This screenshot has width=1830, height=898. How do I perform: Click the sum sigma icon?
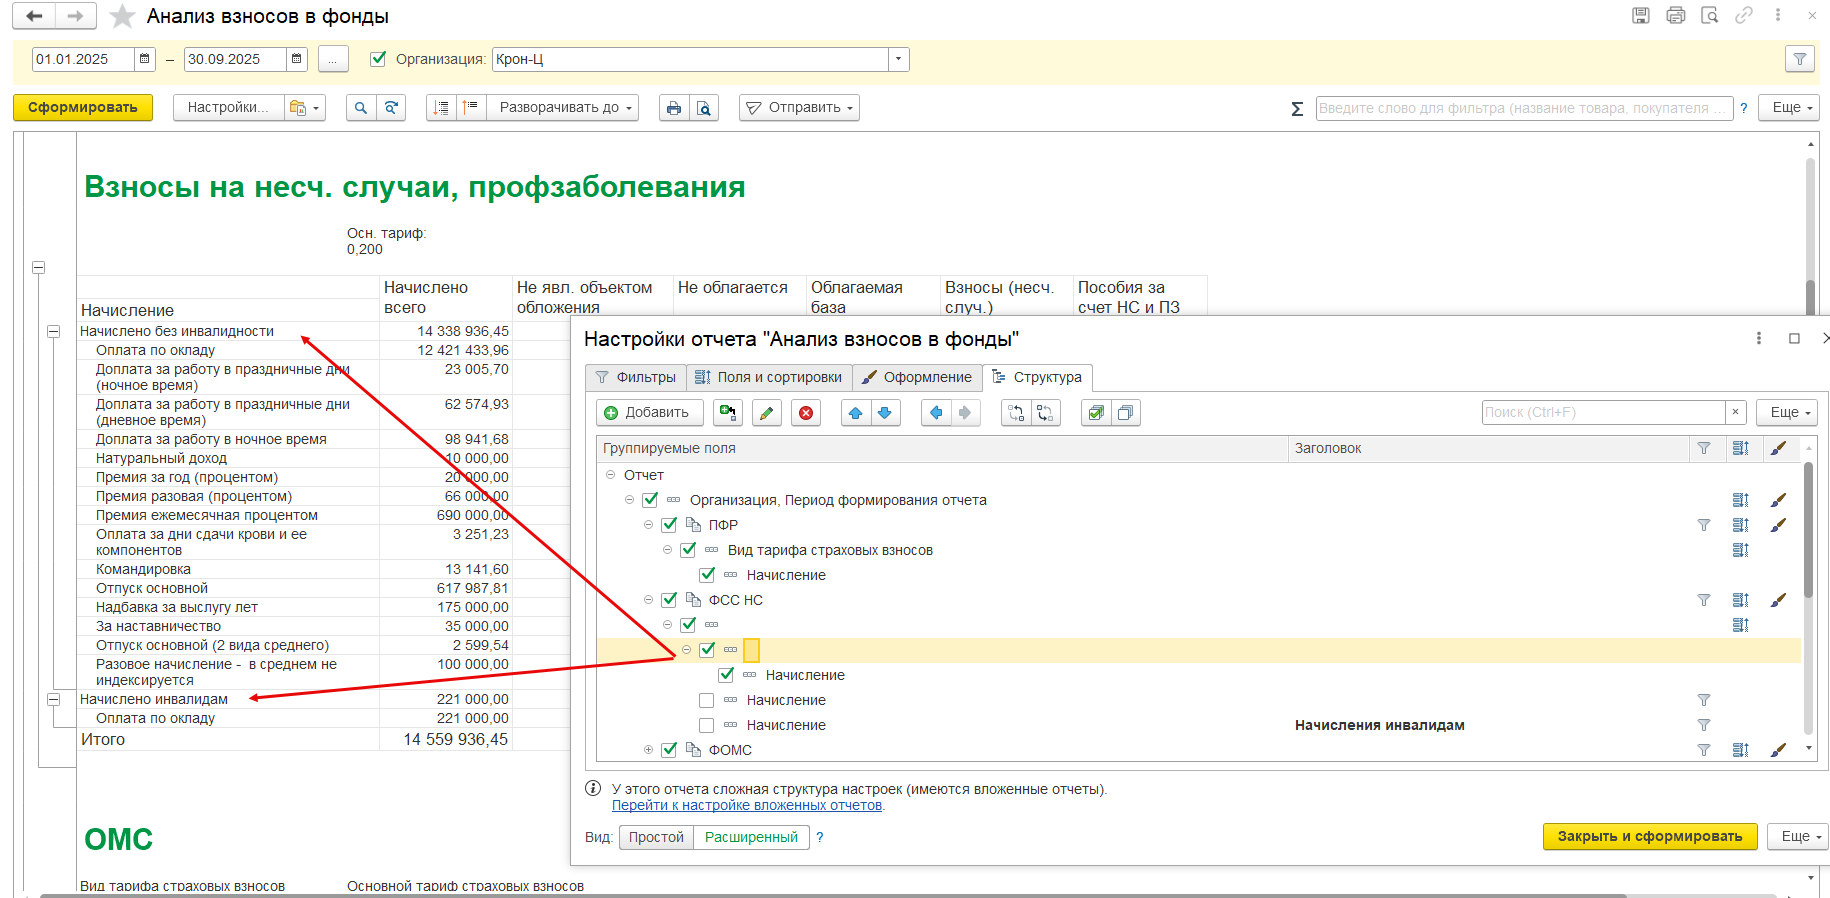pyautogui.click(x=1297, y=108)
